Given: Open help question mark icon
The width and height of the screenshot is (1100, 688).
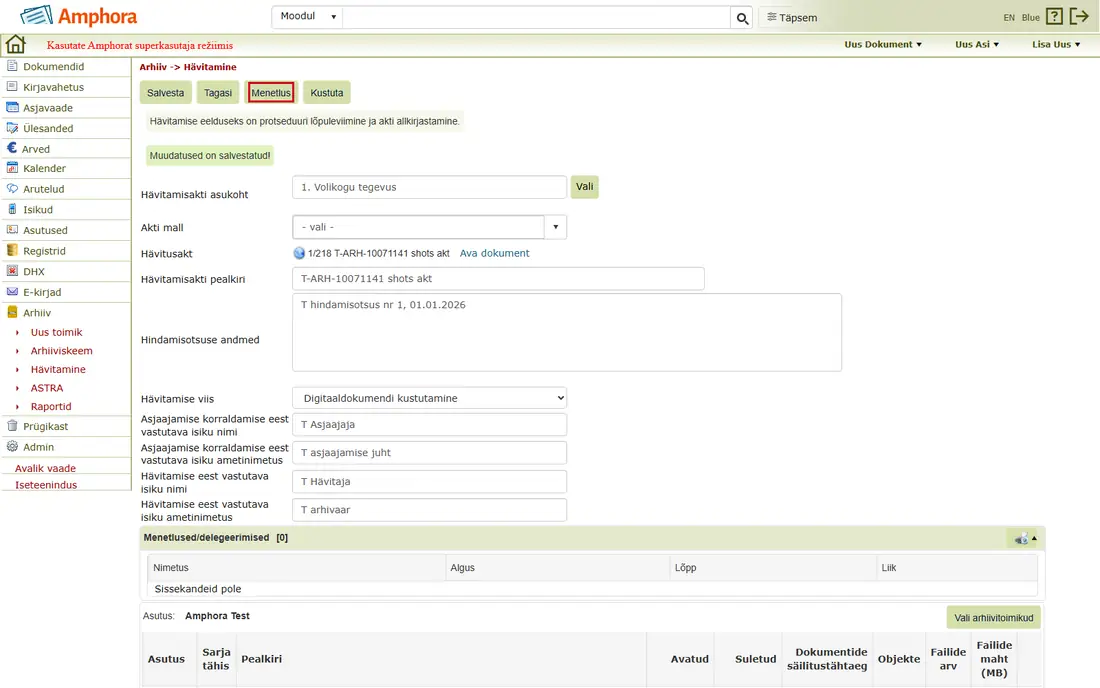Looking at the screenshot, I should point(1054,17).
